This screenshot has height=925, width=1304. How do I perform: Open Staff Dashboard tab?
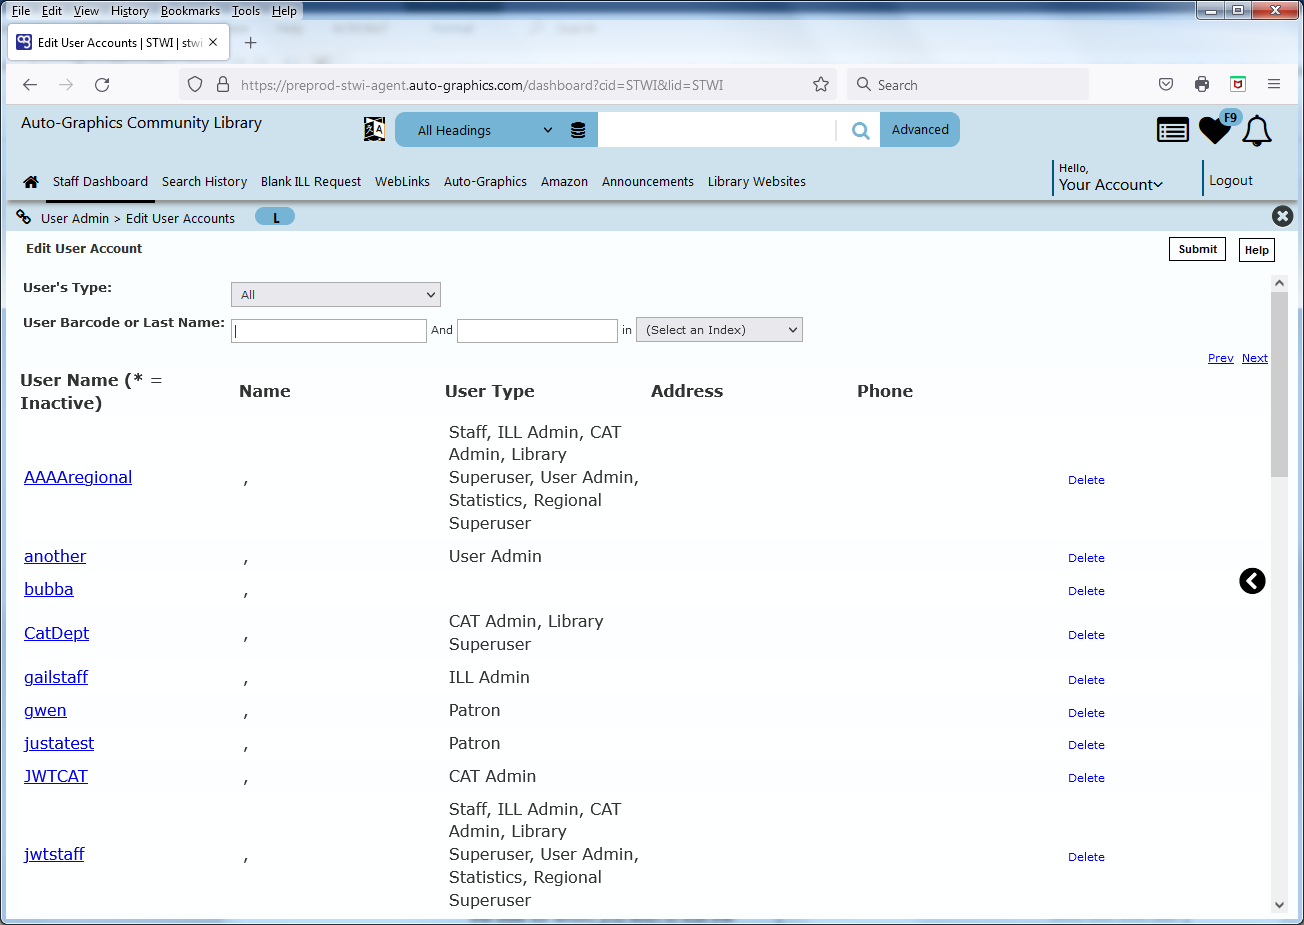pyautogui.click(x=100, y=182)
